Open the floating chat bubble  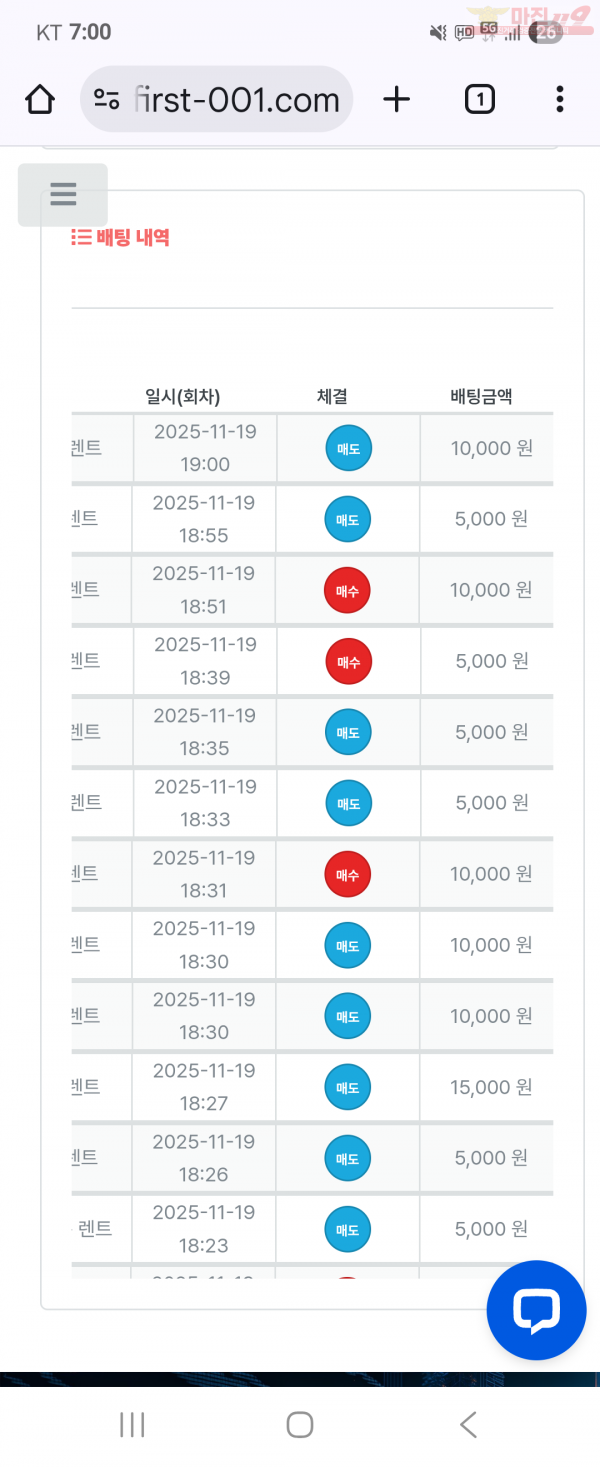[x=536, y=1310]
